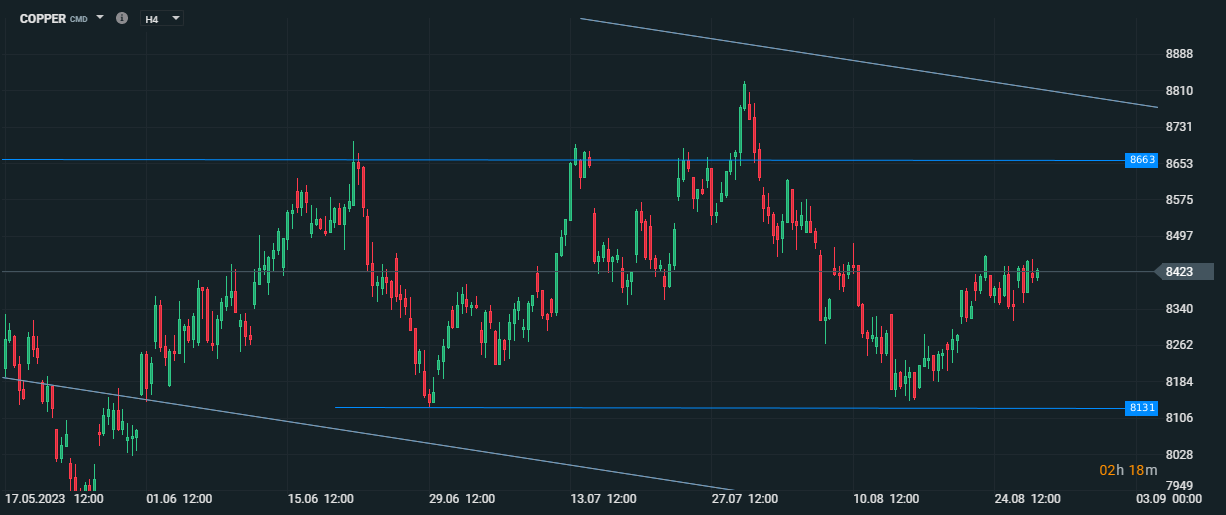Screen dimensions: 1226x515
Task: Click the 8028 price axis value
Action: click(x=1180, y=454)
